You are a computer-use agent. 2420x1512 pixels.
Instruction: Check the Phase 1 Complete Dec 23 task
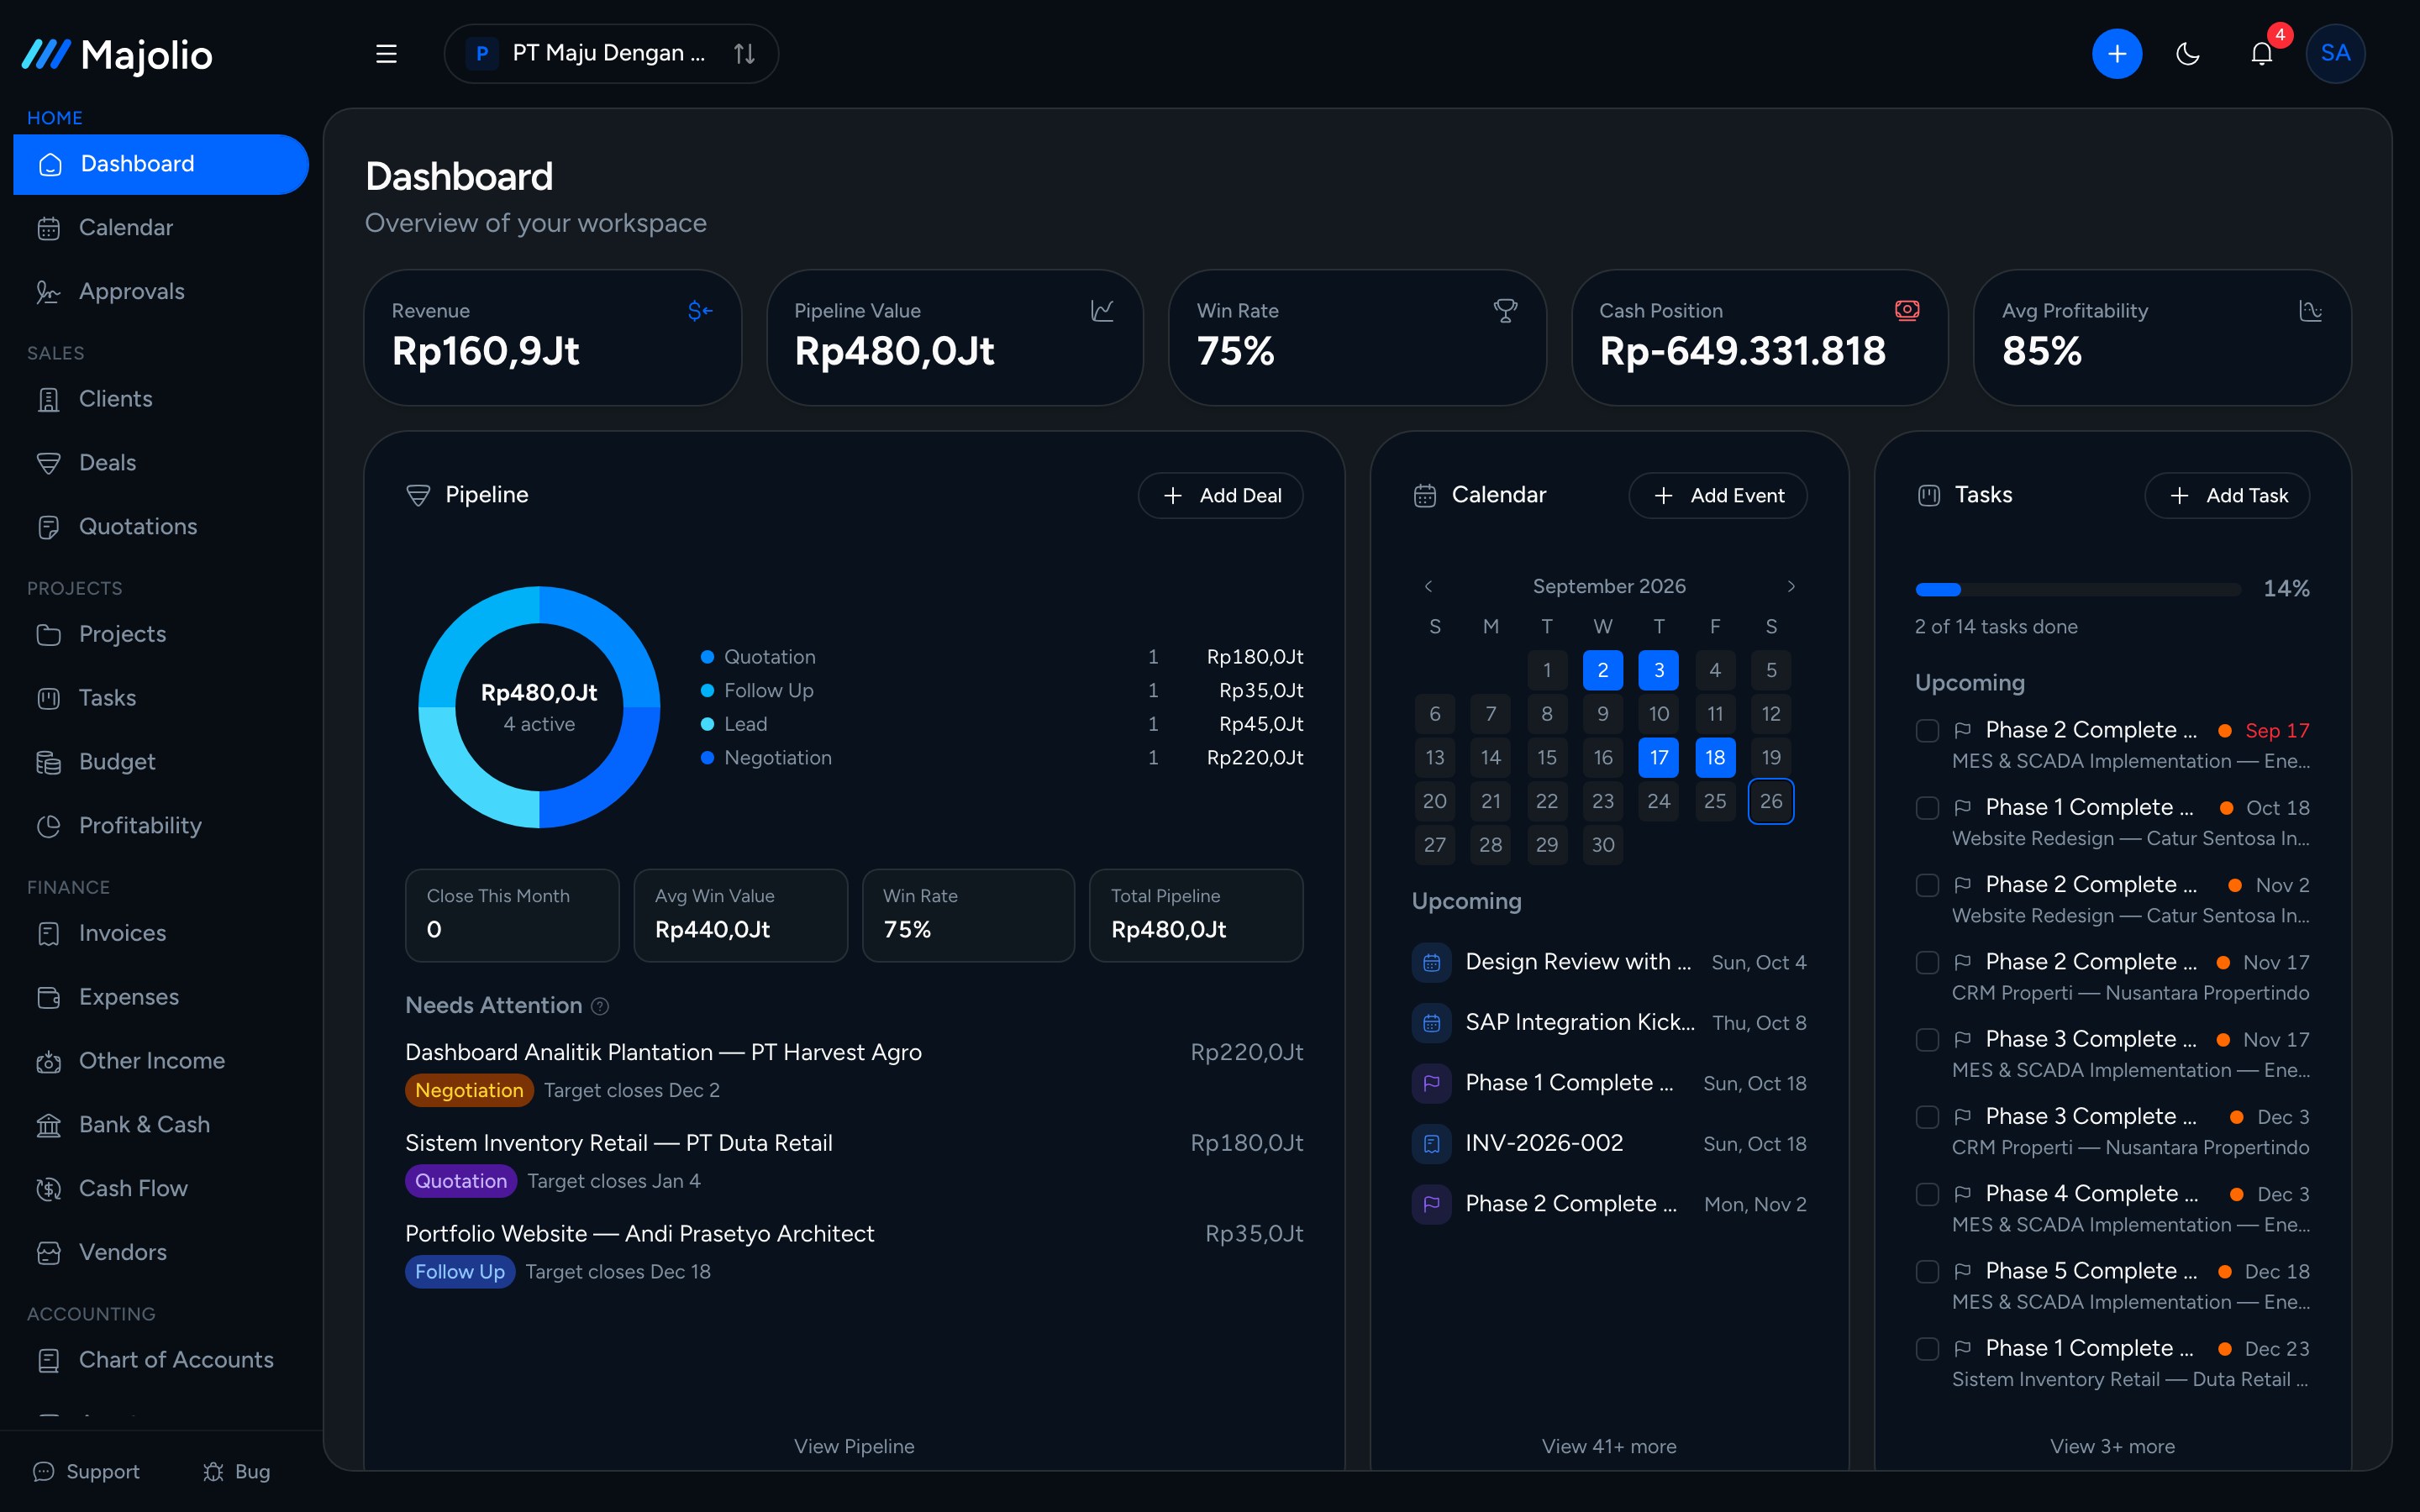(x=1927, y=1349)
